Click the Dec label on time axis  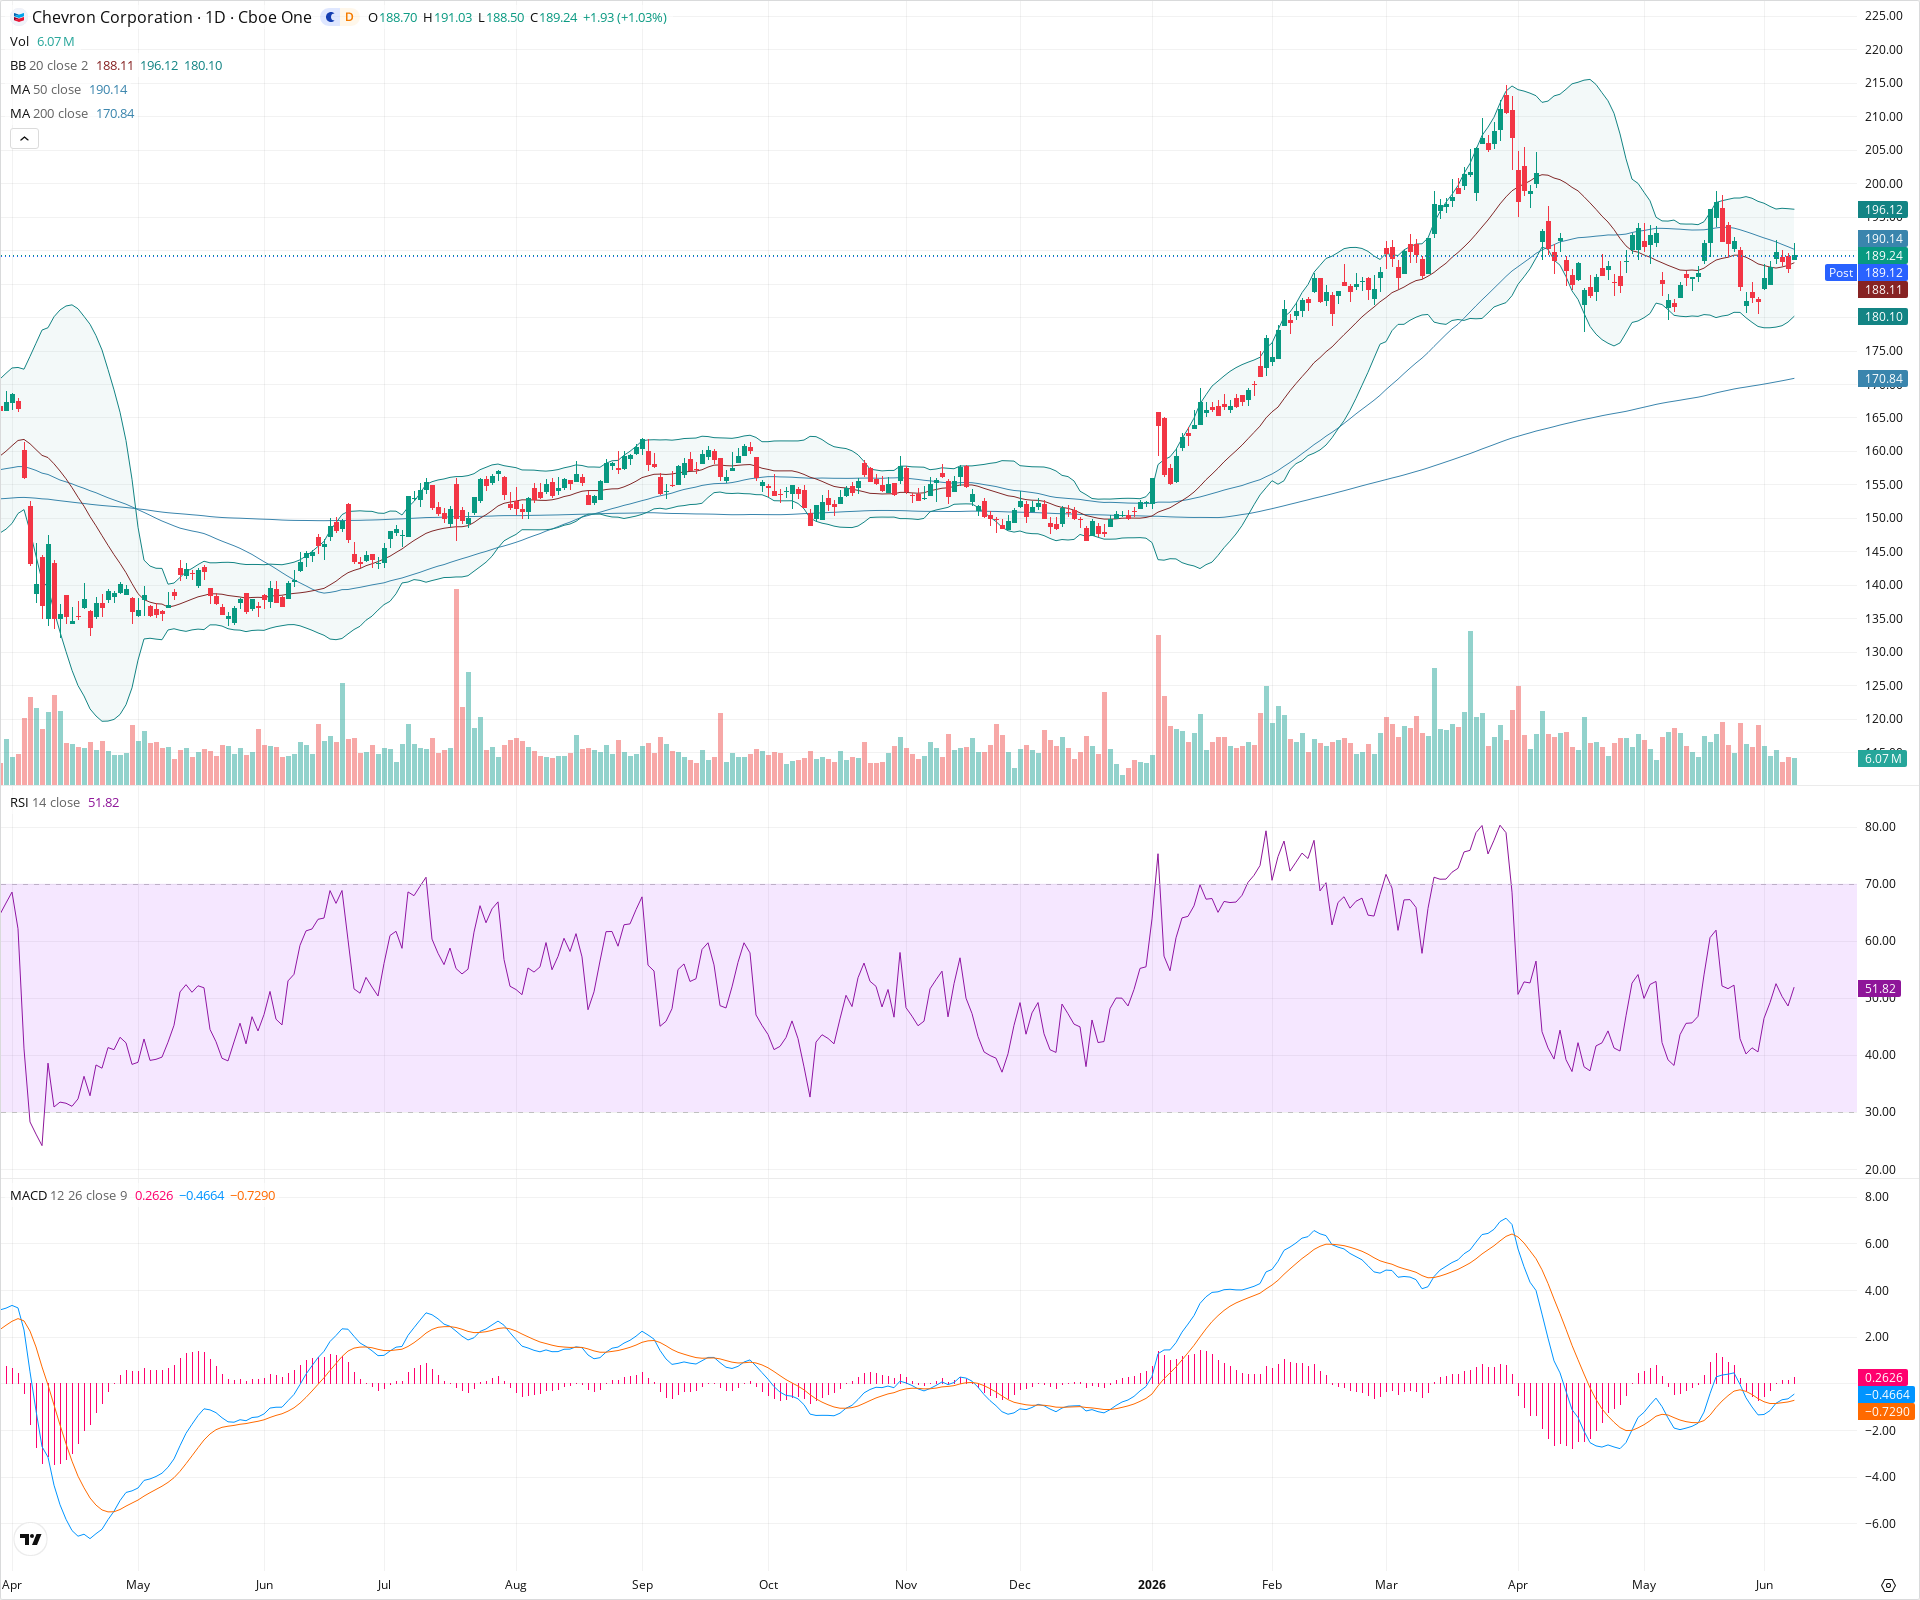click(1019, 1584)
